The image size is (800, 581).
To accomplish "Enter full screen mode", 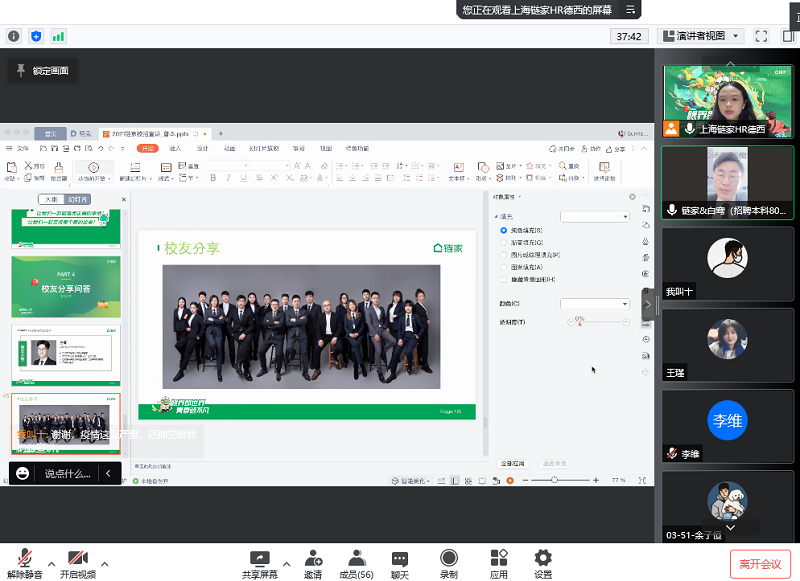I will [761, 36].
